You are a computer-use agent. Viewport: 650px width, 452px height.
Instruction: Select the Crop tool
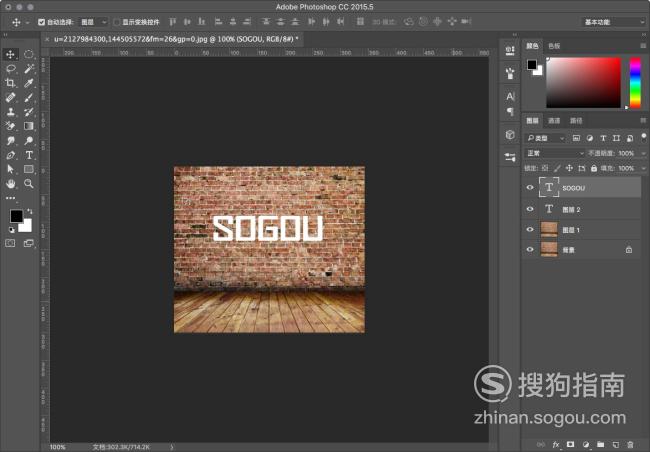[10, 83]
